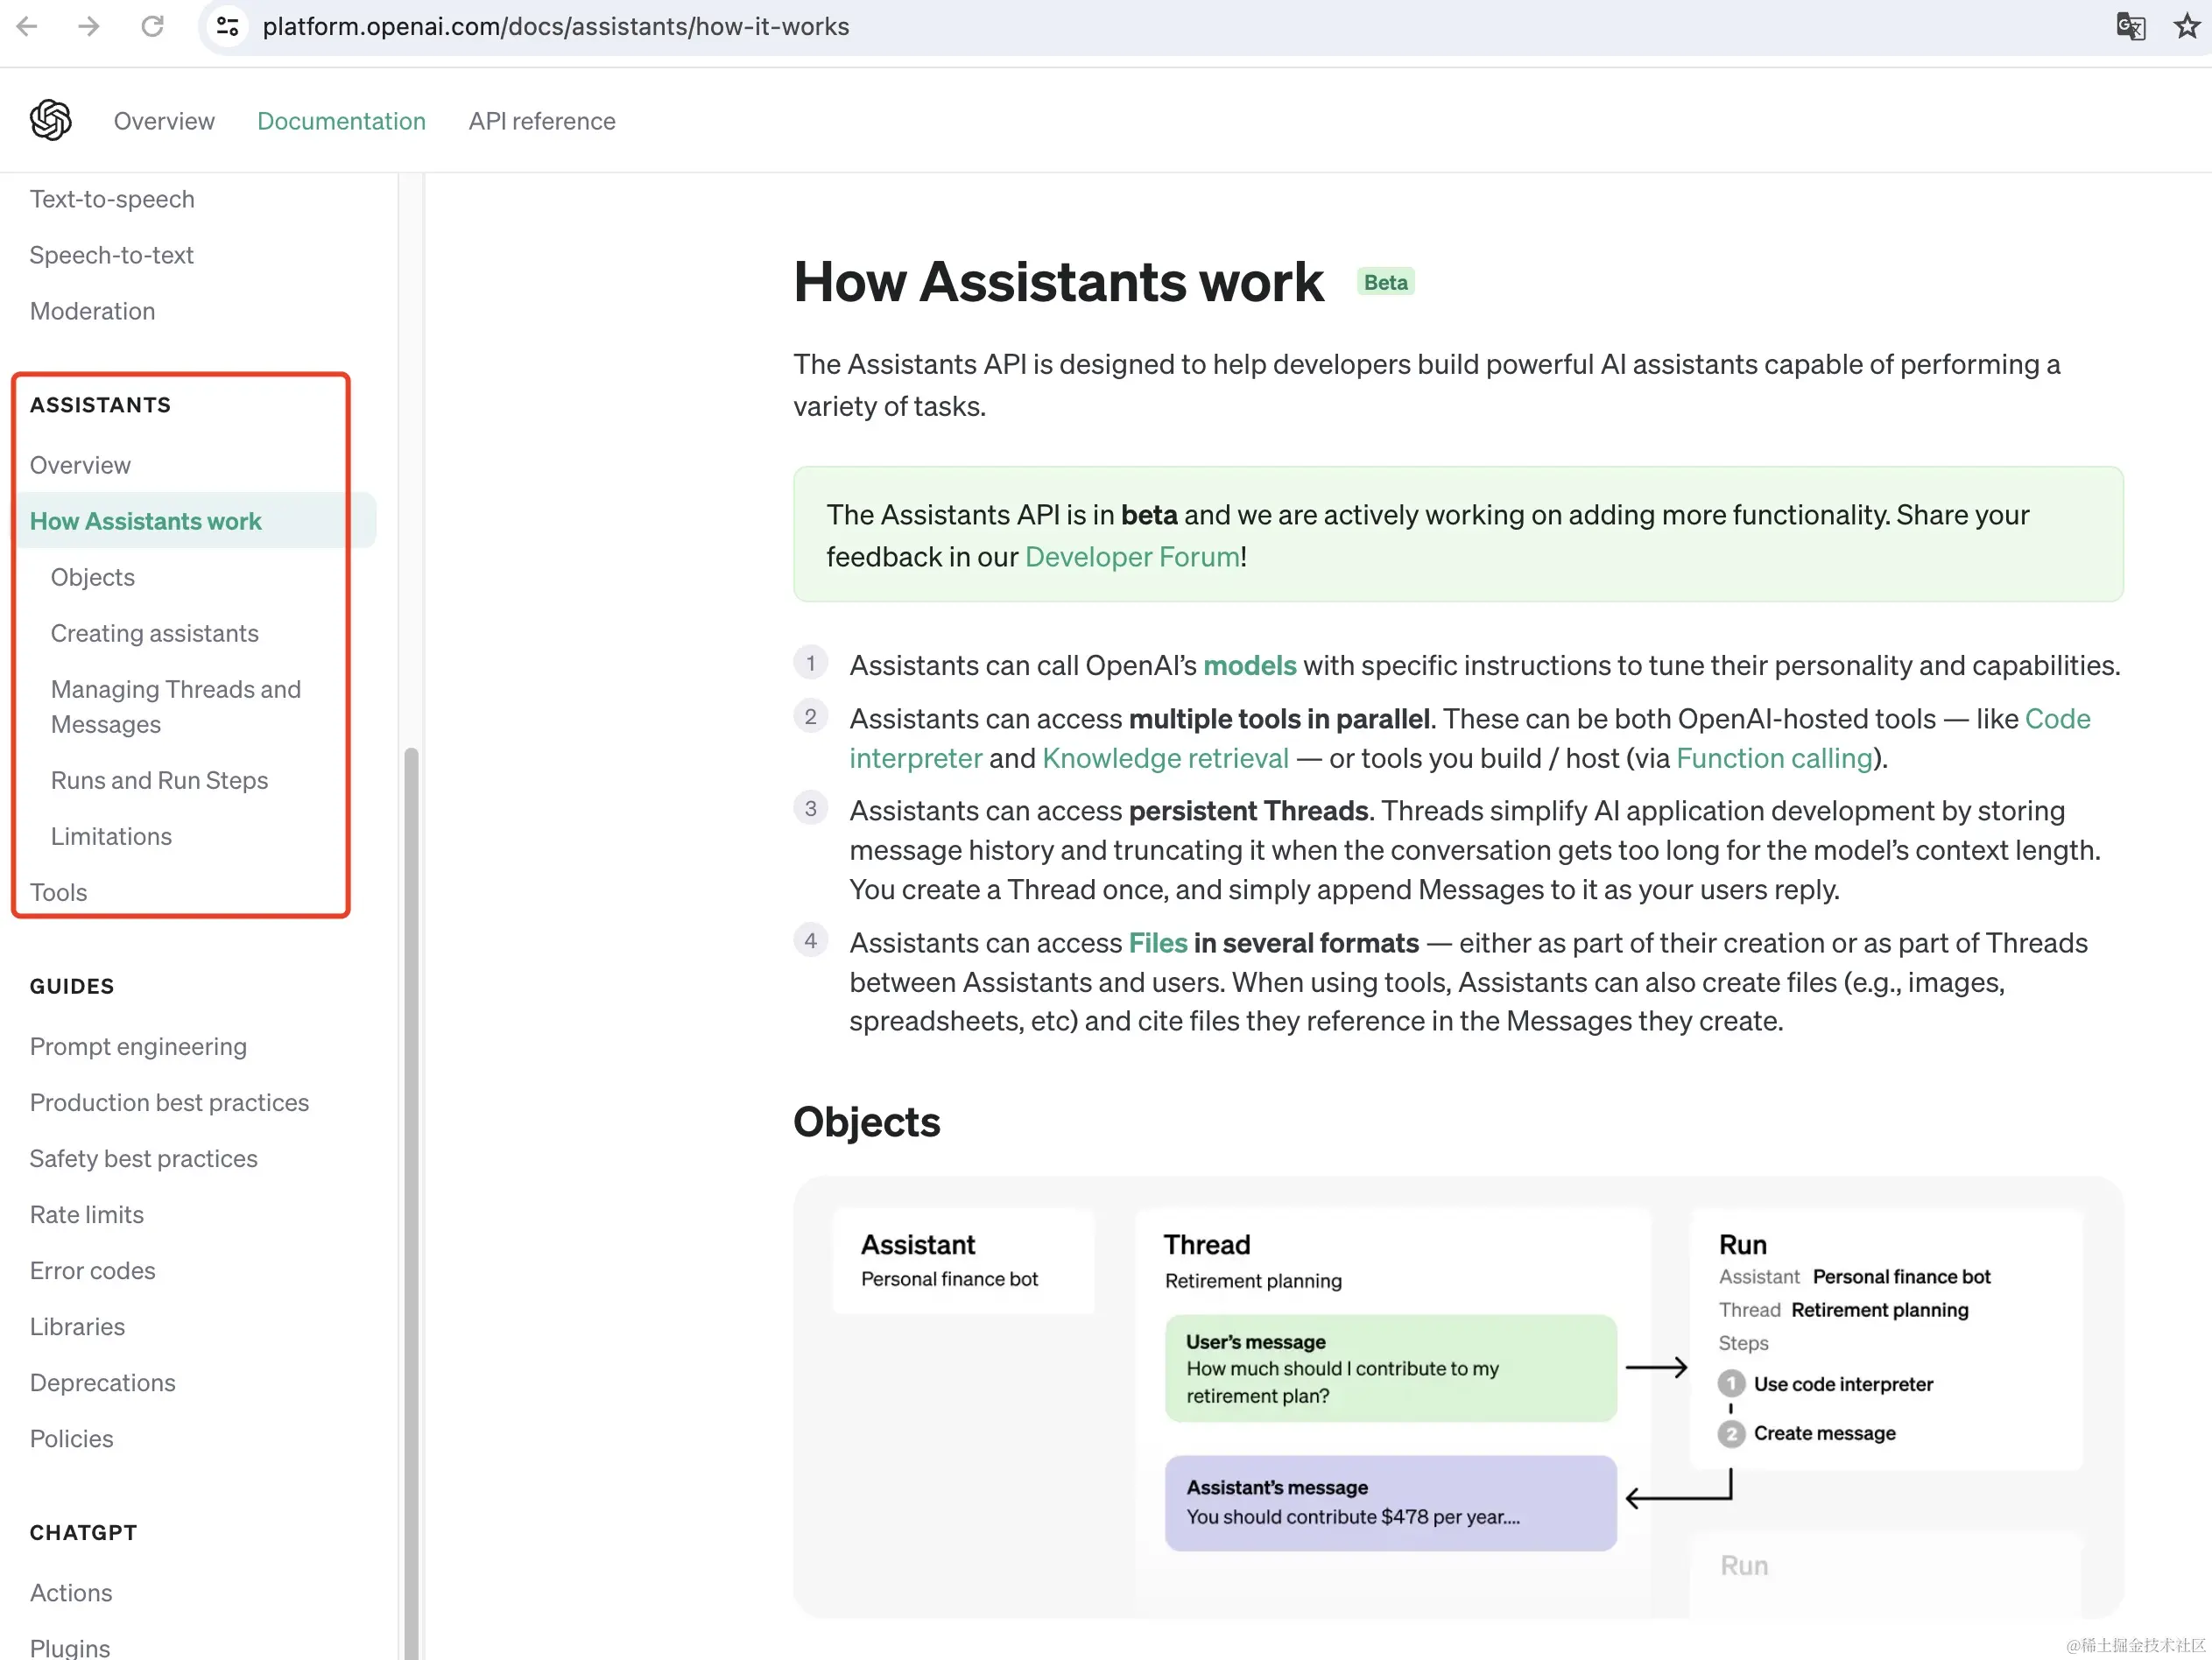Click Create message step in diagram
The height and width of the screenshot is (1660, 2212).
1806,1433
